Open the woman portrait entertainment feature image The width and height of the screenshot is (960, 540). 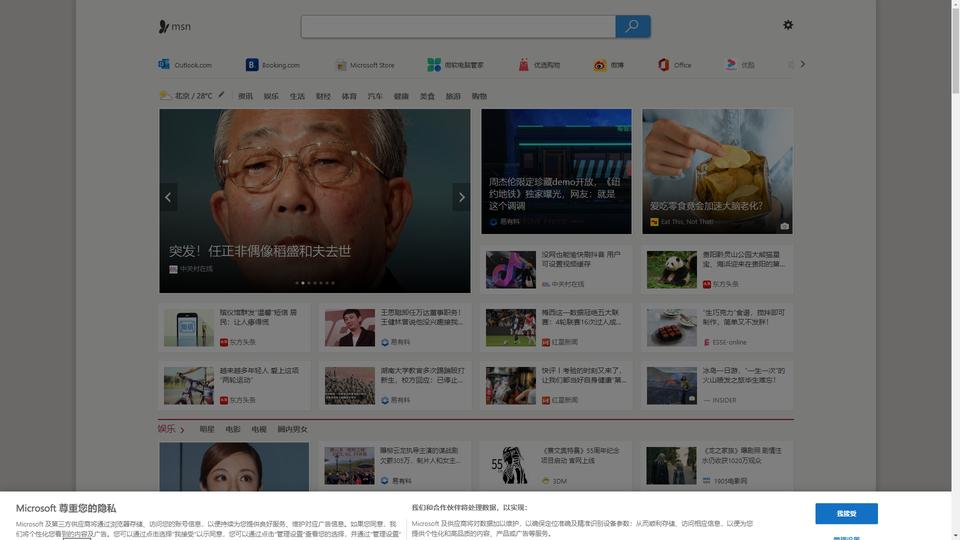pos(234,467)
